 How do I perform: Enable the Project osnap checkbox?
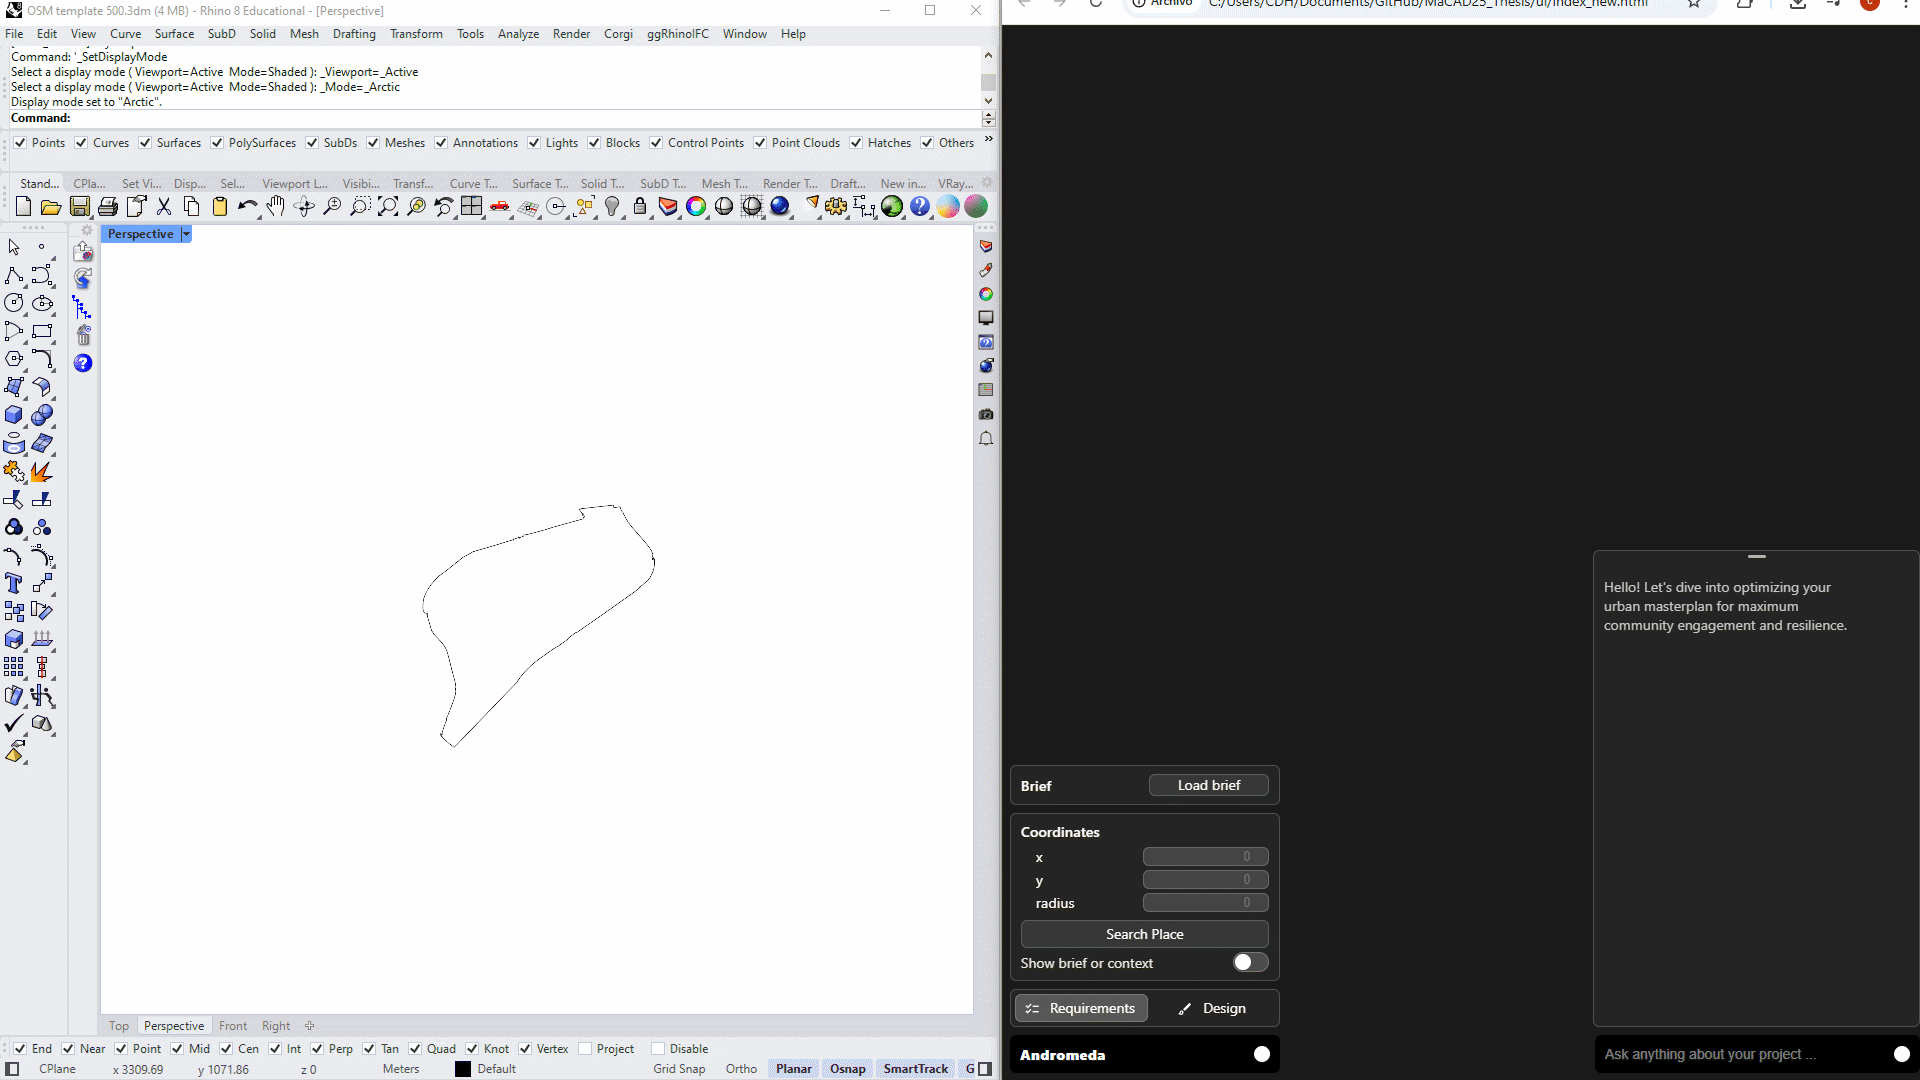coord(586,1049)
